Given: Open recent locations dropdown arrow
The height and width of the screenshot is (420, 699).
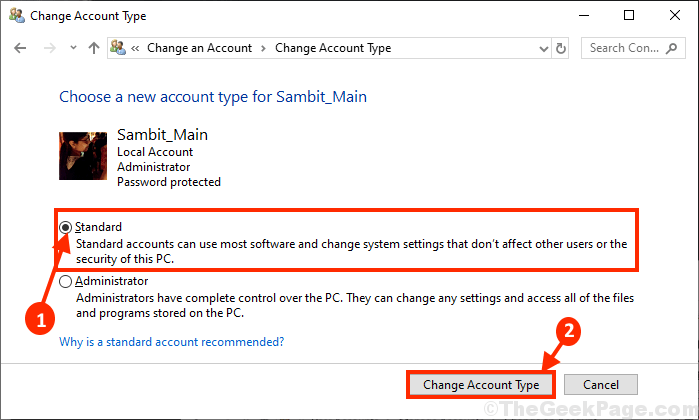Looking at the screenshot, I should tap(73, 48).
